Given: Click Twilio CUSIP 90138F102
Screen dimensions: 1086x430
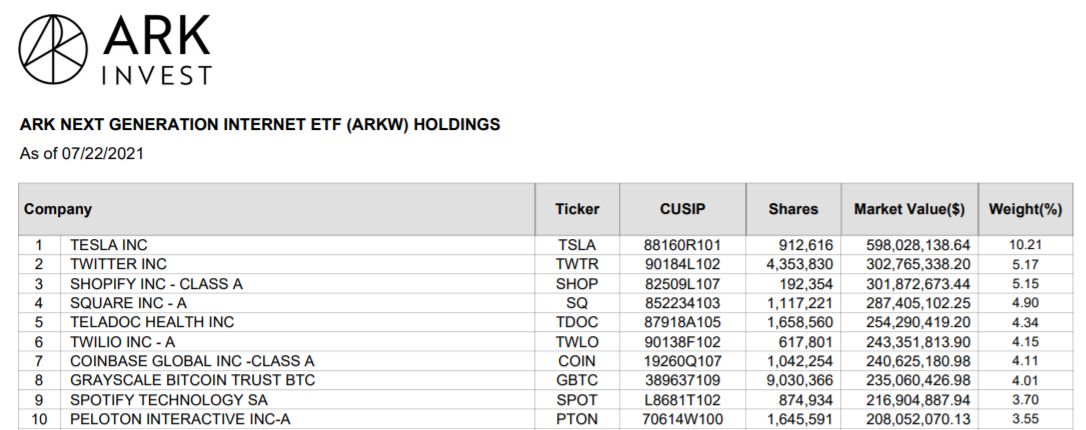Looking at the screenshot, I should (x=682, y=341).
